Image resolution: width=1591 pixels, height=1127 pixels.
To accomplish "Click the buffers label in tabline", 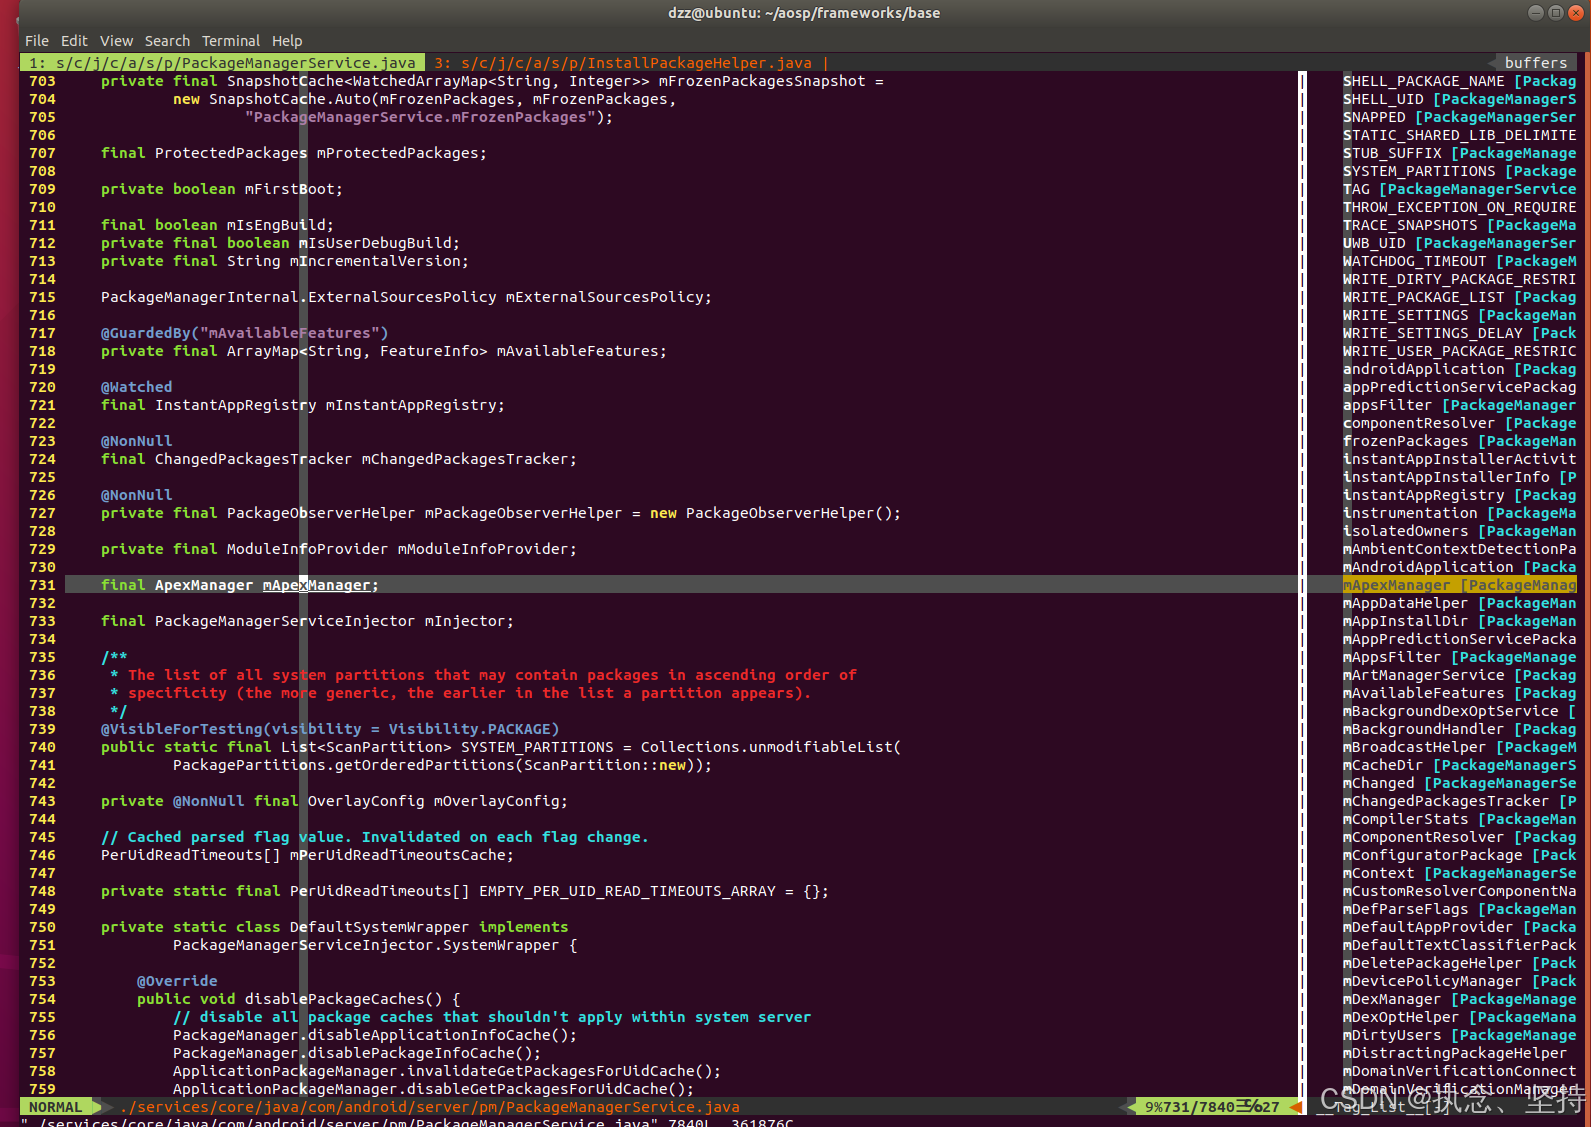I will (x=1535, y=63).
